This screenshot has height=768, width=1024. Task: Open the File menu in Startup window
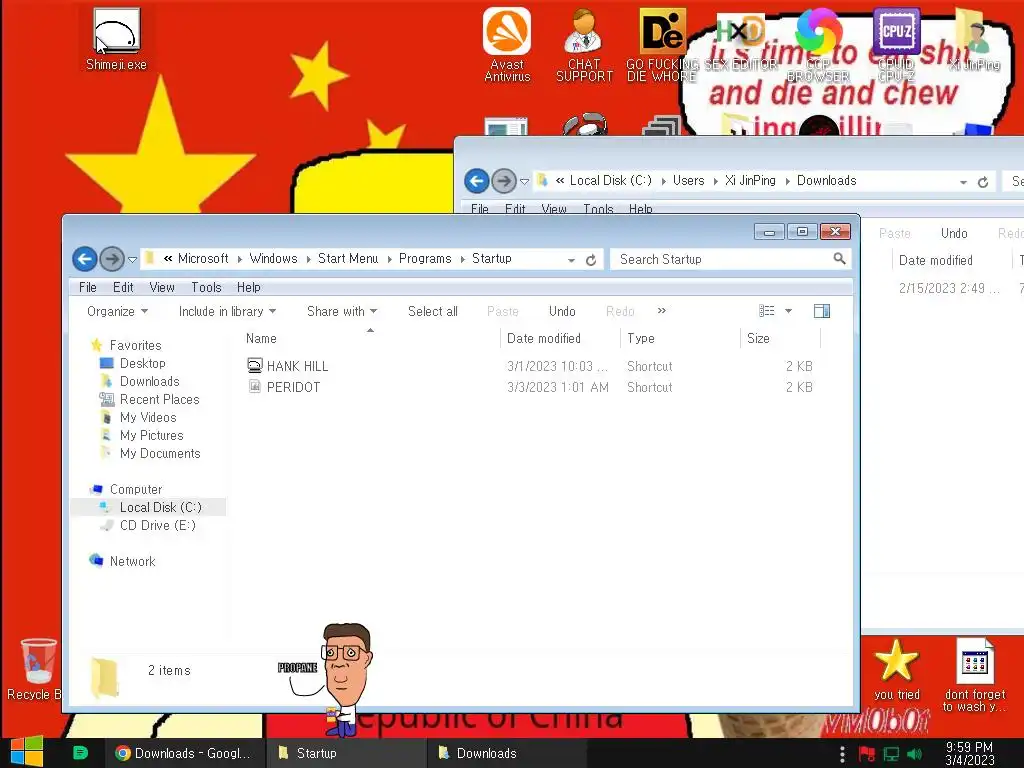coord(88,287)
